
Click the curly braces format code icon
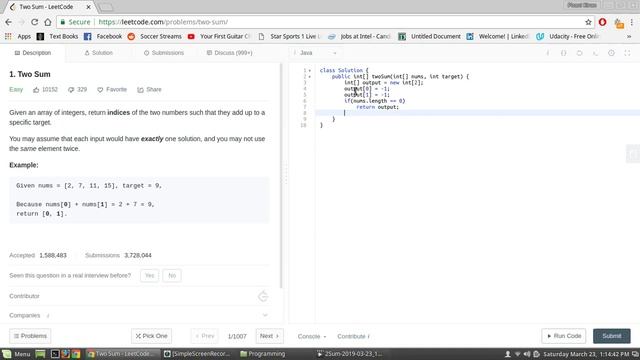click(x=563, y=53)
